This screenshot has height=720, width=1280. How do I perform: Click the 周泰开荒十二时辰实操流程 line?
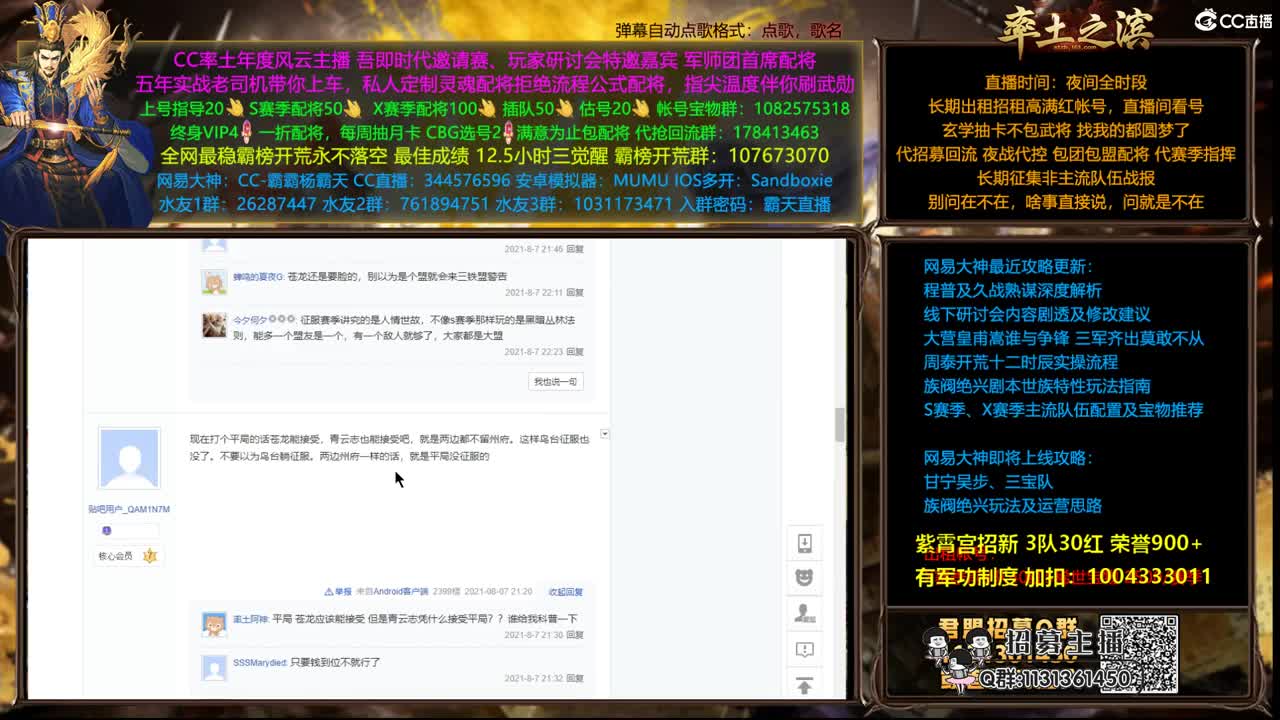[x=1021, y=362]
